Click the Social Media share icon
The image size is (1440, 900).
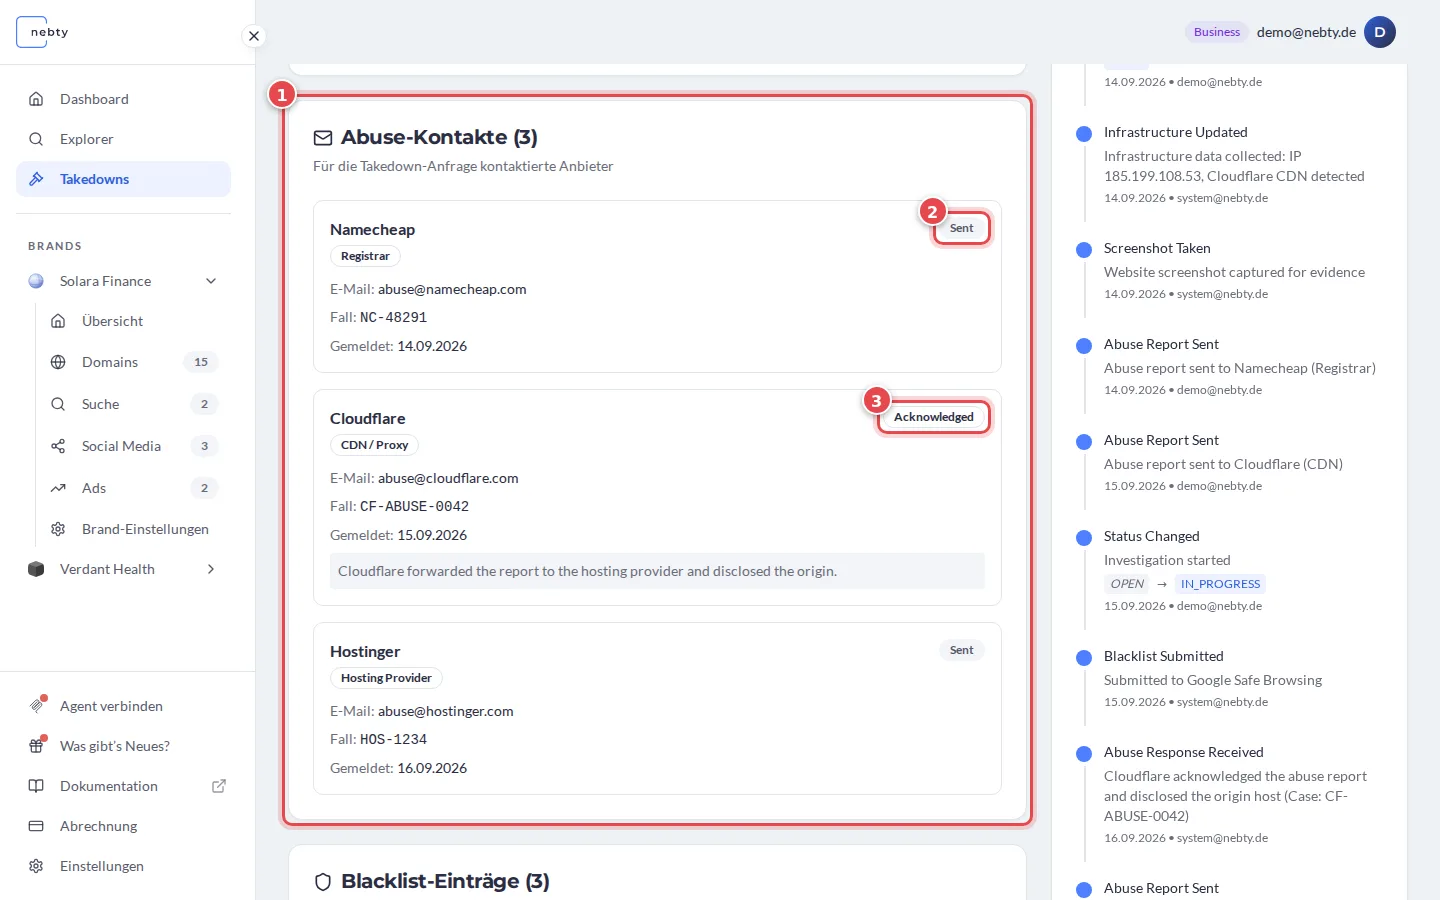tap(58, 446)
